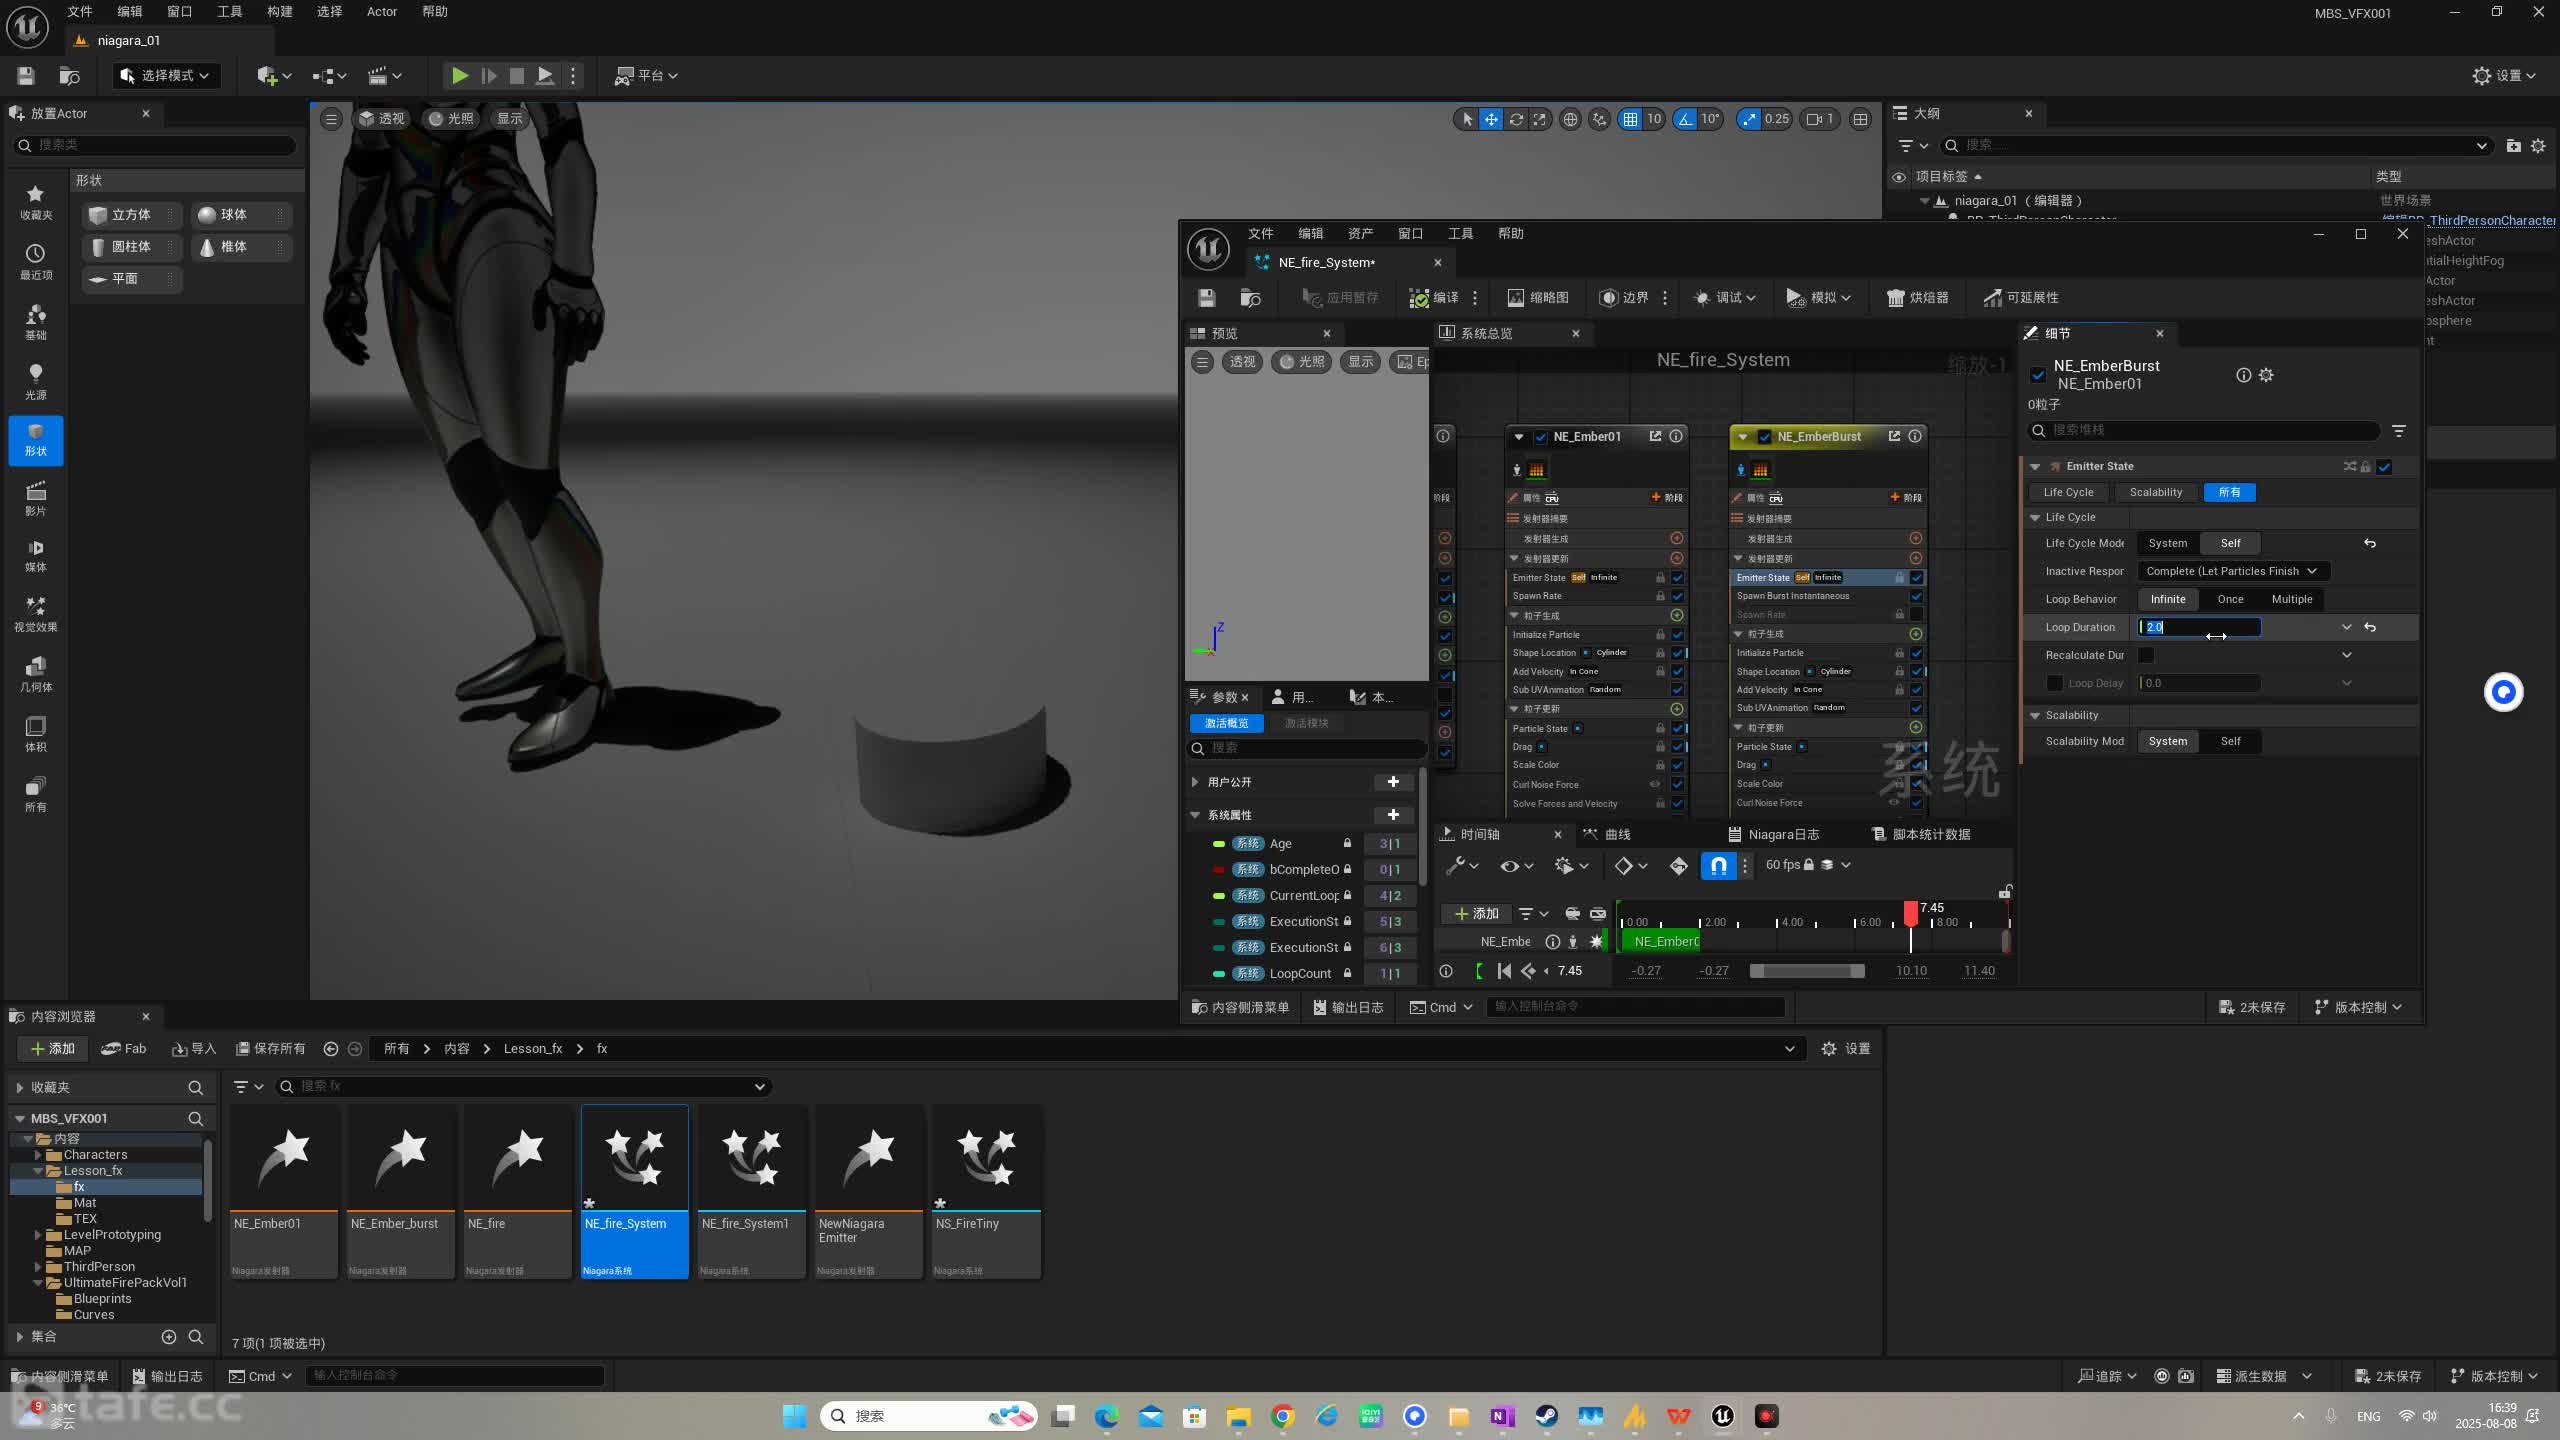The width and height of the screenshot is (2560, 1440).
Task: Select the 几何体 geometry category icon
Action: pos(36,673)
